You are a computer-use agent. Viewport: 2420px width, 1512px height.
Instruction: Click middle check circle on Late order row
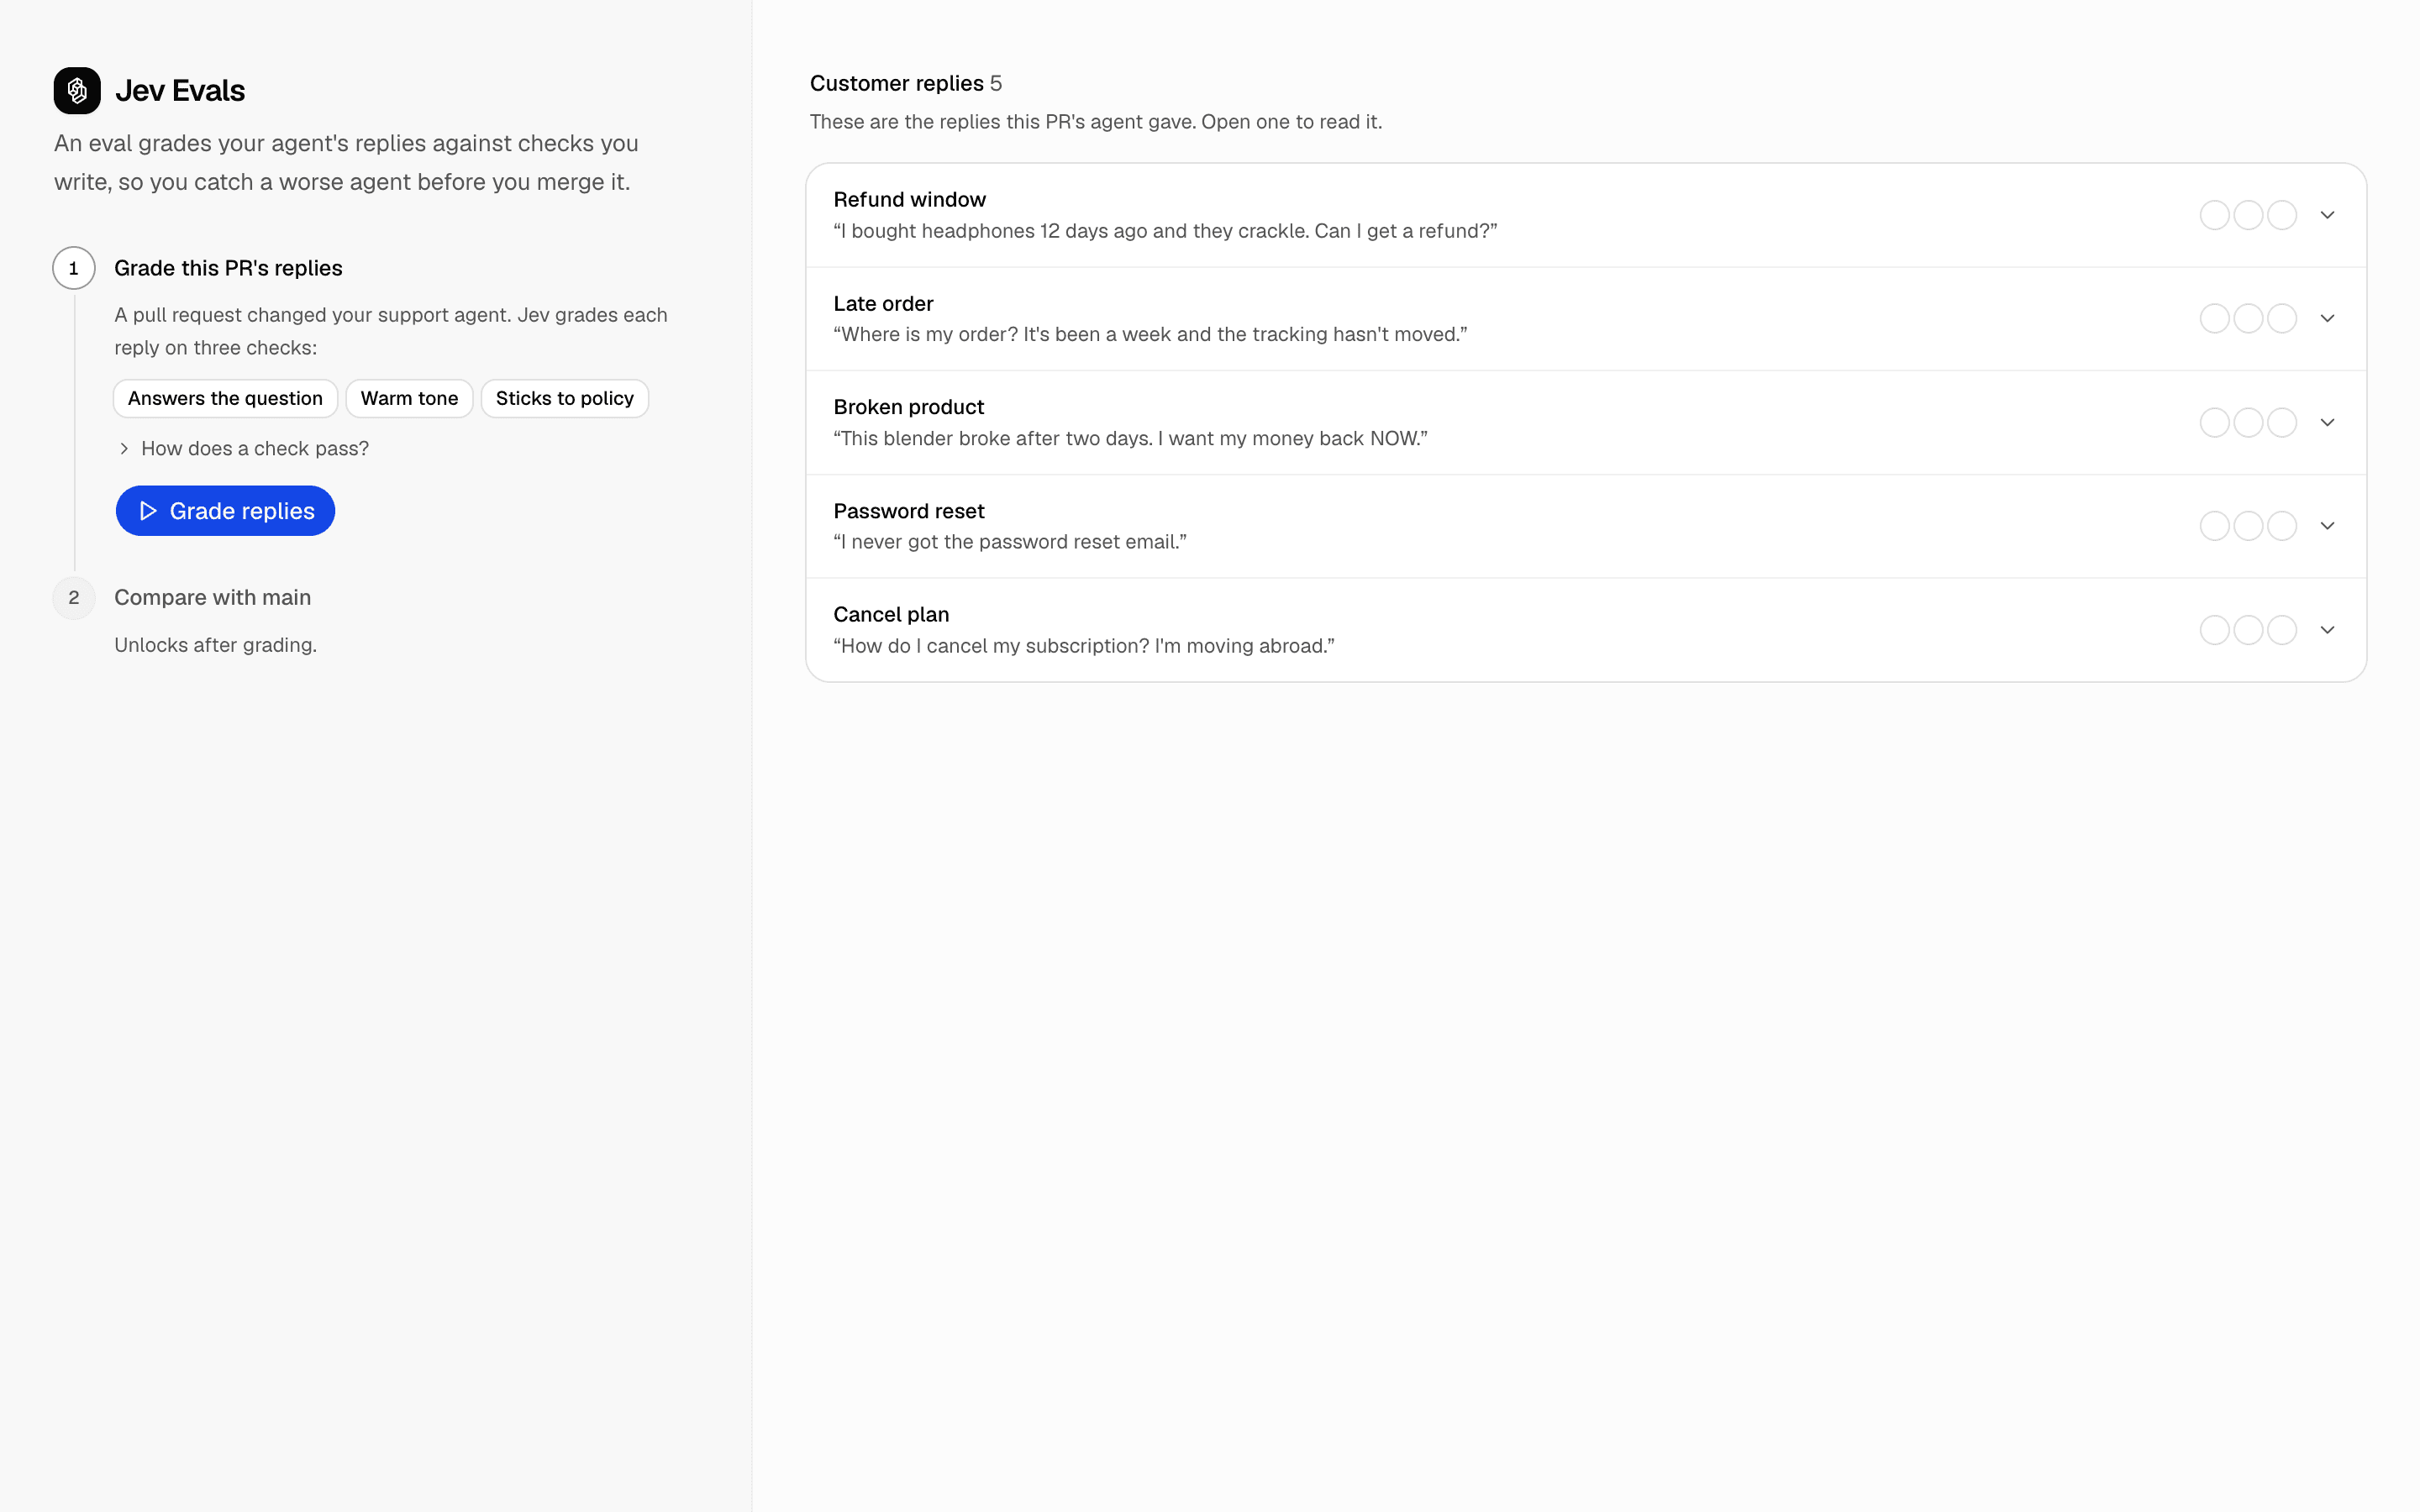tap(2248, 319)
